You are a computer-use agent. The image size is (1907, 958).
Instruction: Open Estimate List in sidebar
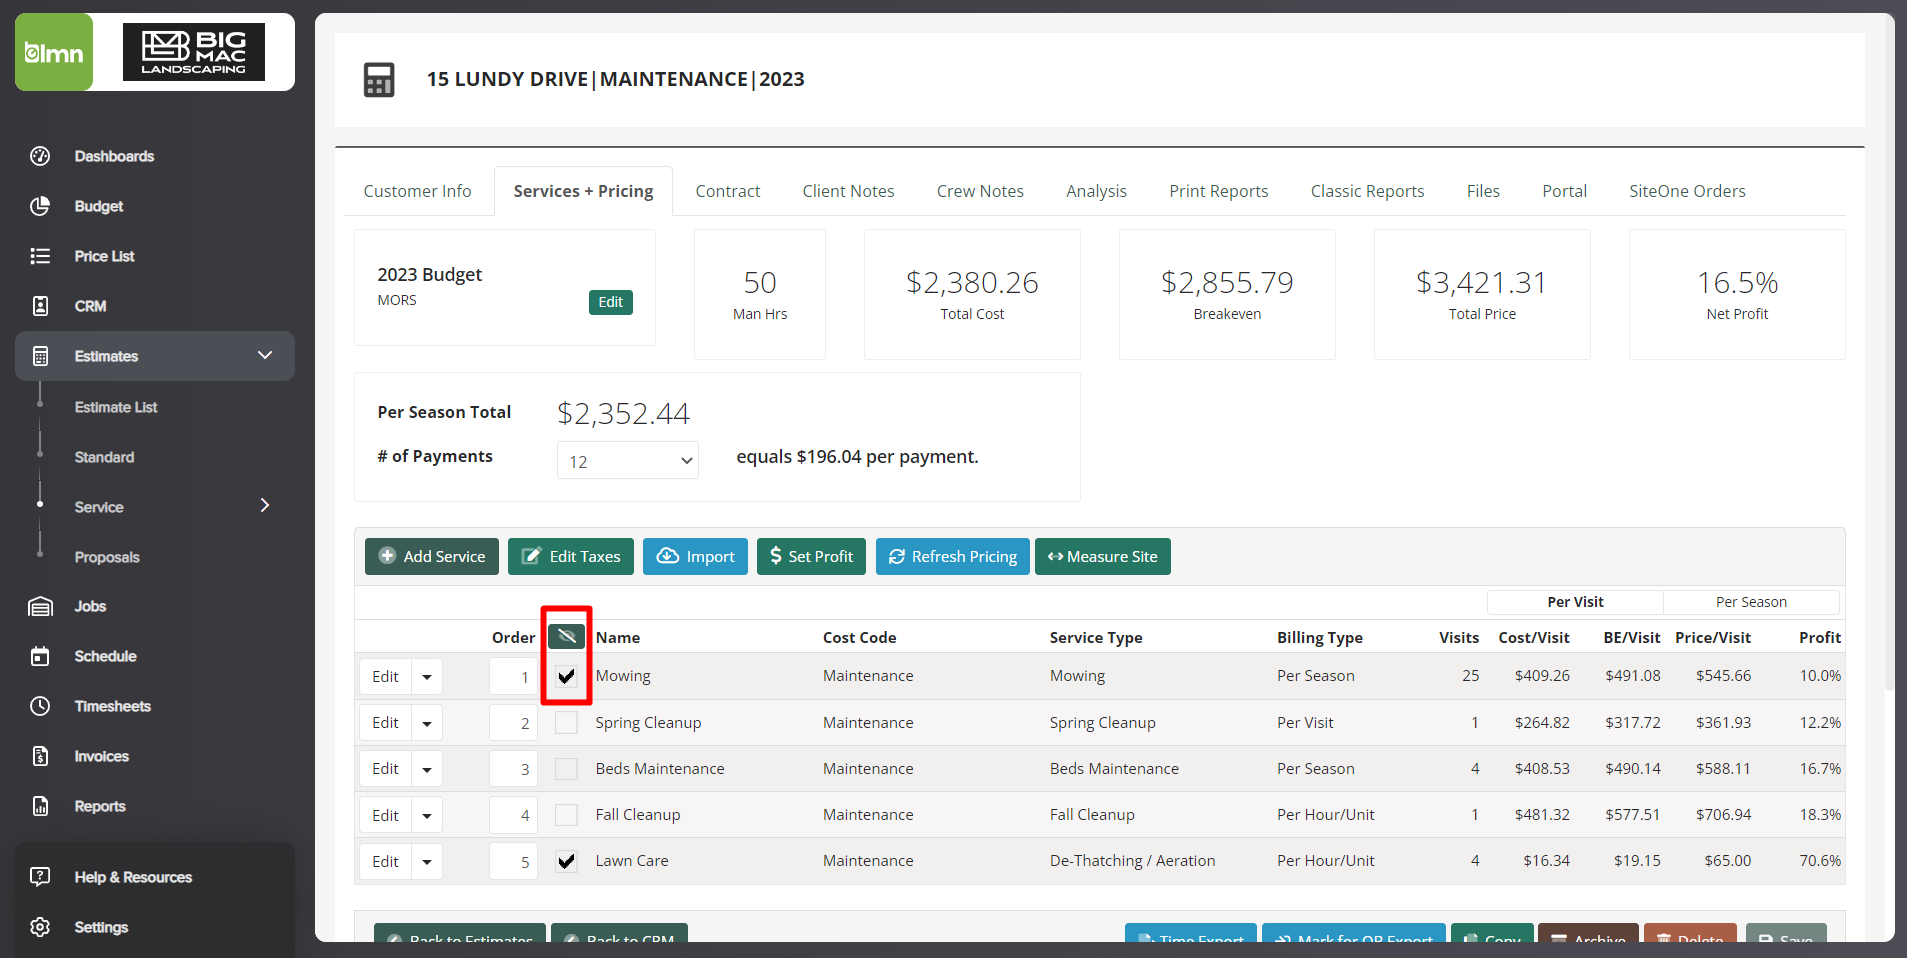[116, 407]
